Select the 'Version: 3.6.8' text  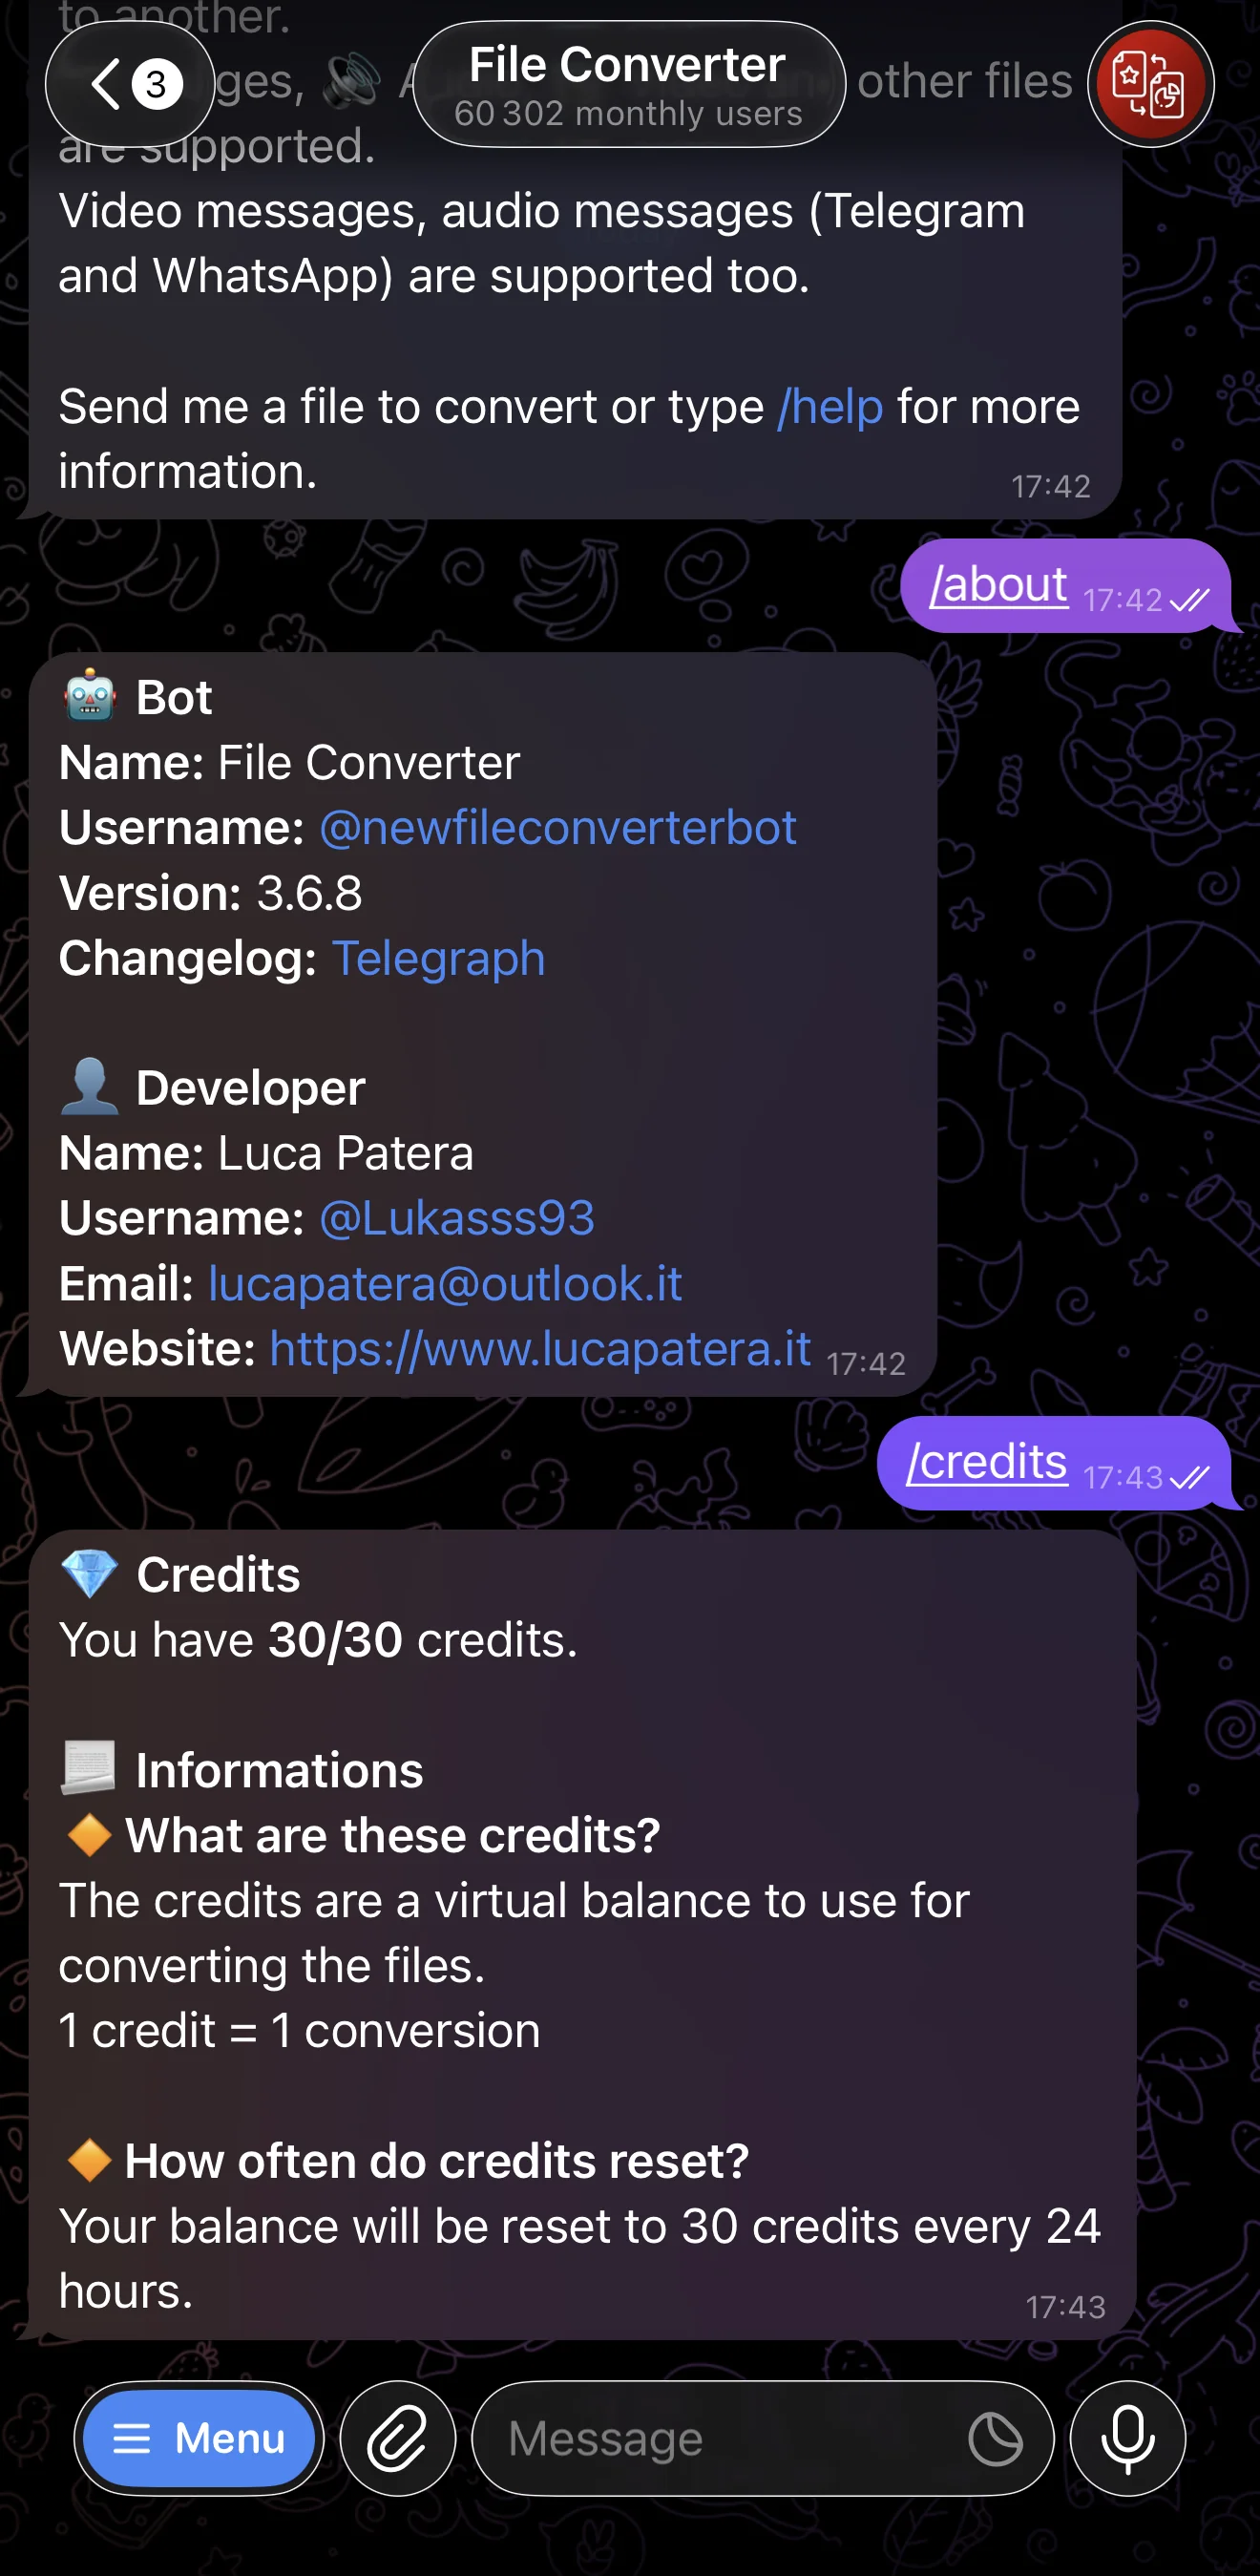click(210, 893)
